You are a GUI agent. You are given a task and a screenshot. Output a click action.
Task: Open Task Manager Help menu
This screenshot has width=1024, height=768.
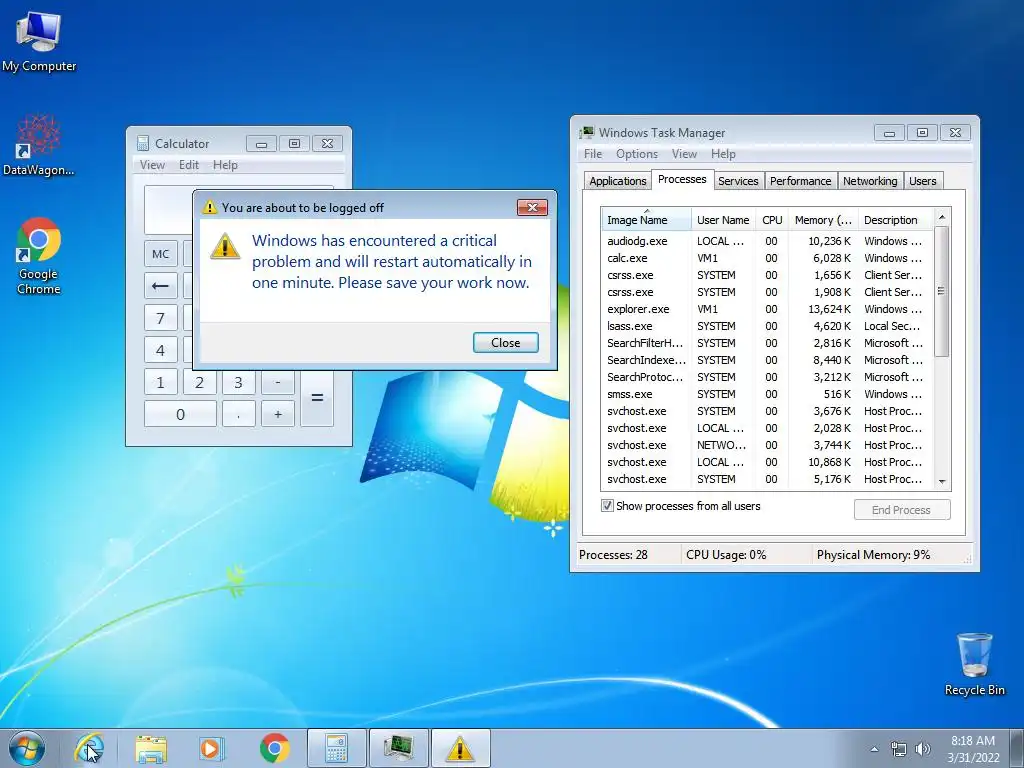(x=723, y=153)
